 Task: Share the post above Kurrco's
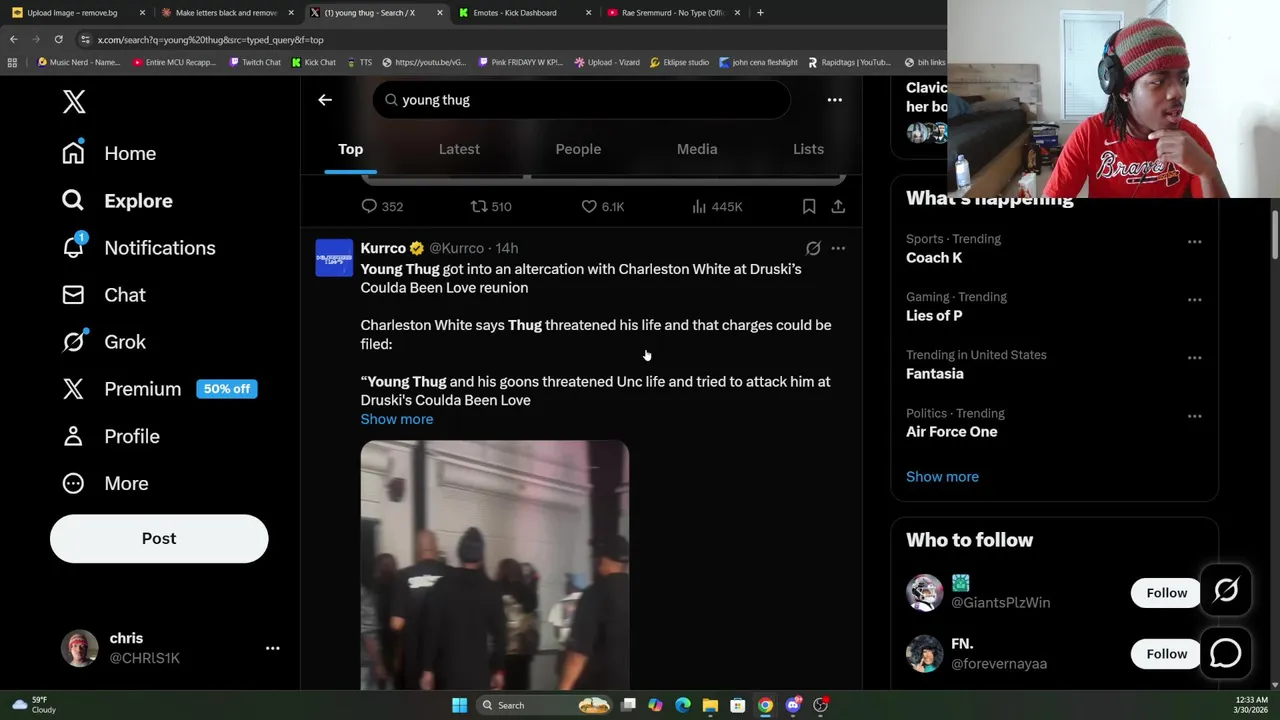(838, 206)
